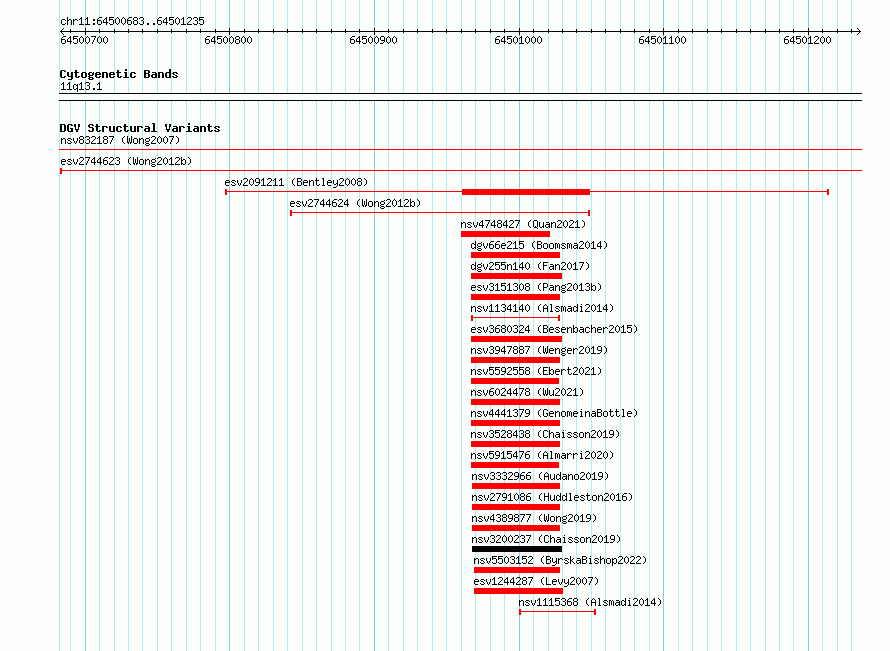Screen dimensions: 890x651
Task: Select esv3151308 (Pang2013b) label
Action: tap(536, 287)
